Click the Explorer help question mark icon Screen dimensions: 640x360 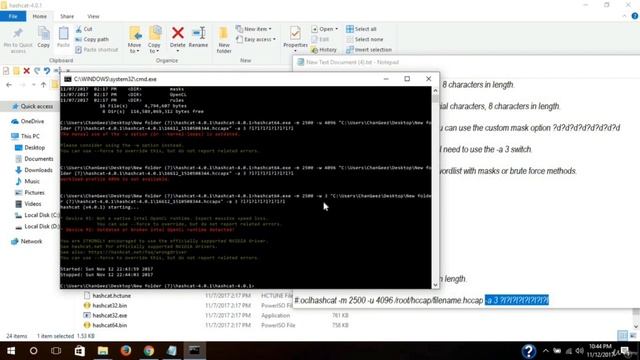[635, 16]
